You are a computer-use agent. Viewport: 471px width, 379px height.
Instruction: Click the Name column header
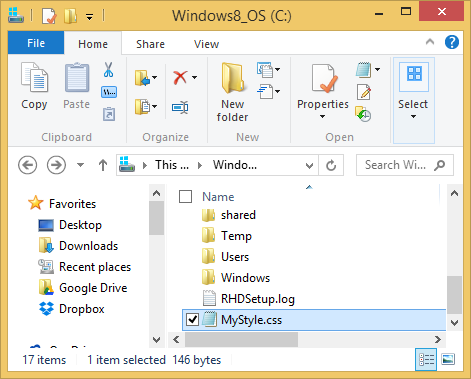(218, 197)
